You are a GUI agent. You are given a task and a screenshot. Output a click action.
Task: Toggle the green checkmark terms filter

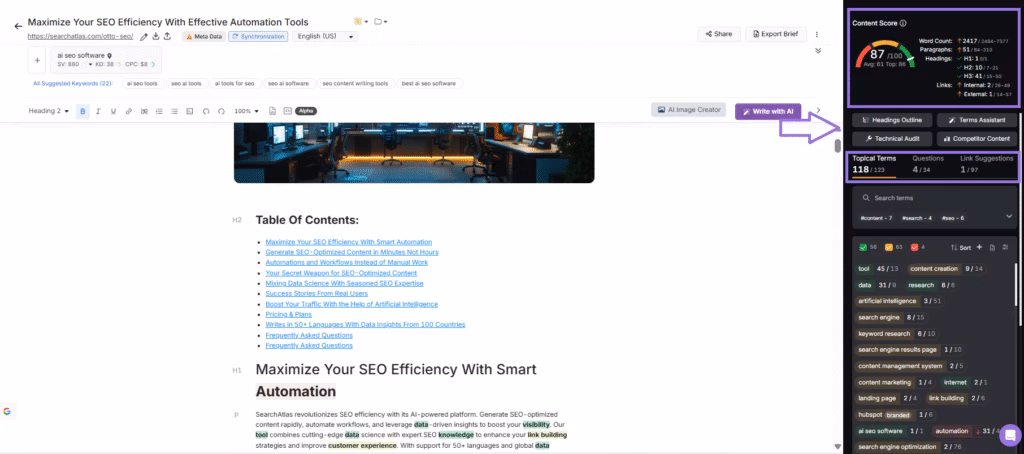[862, 247]
